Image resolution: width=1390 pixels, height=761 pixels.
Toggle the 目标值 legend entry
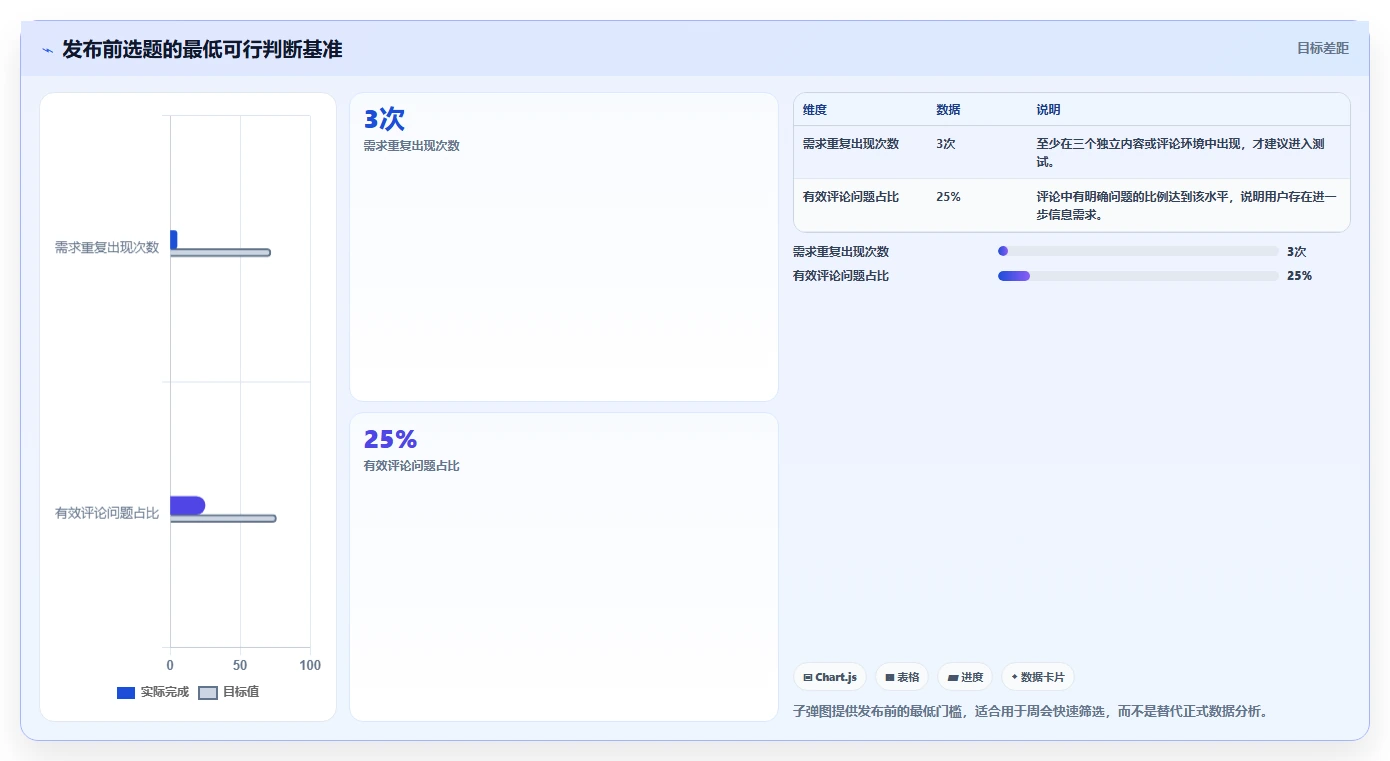click(x=229, y=692)
